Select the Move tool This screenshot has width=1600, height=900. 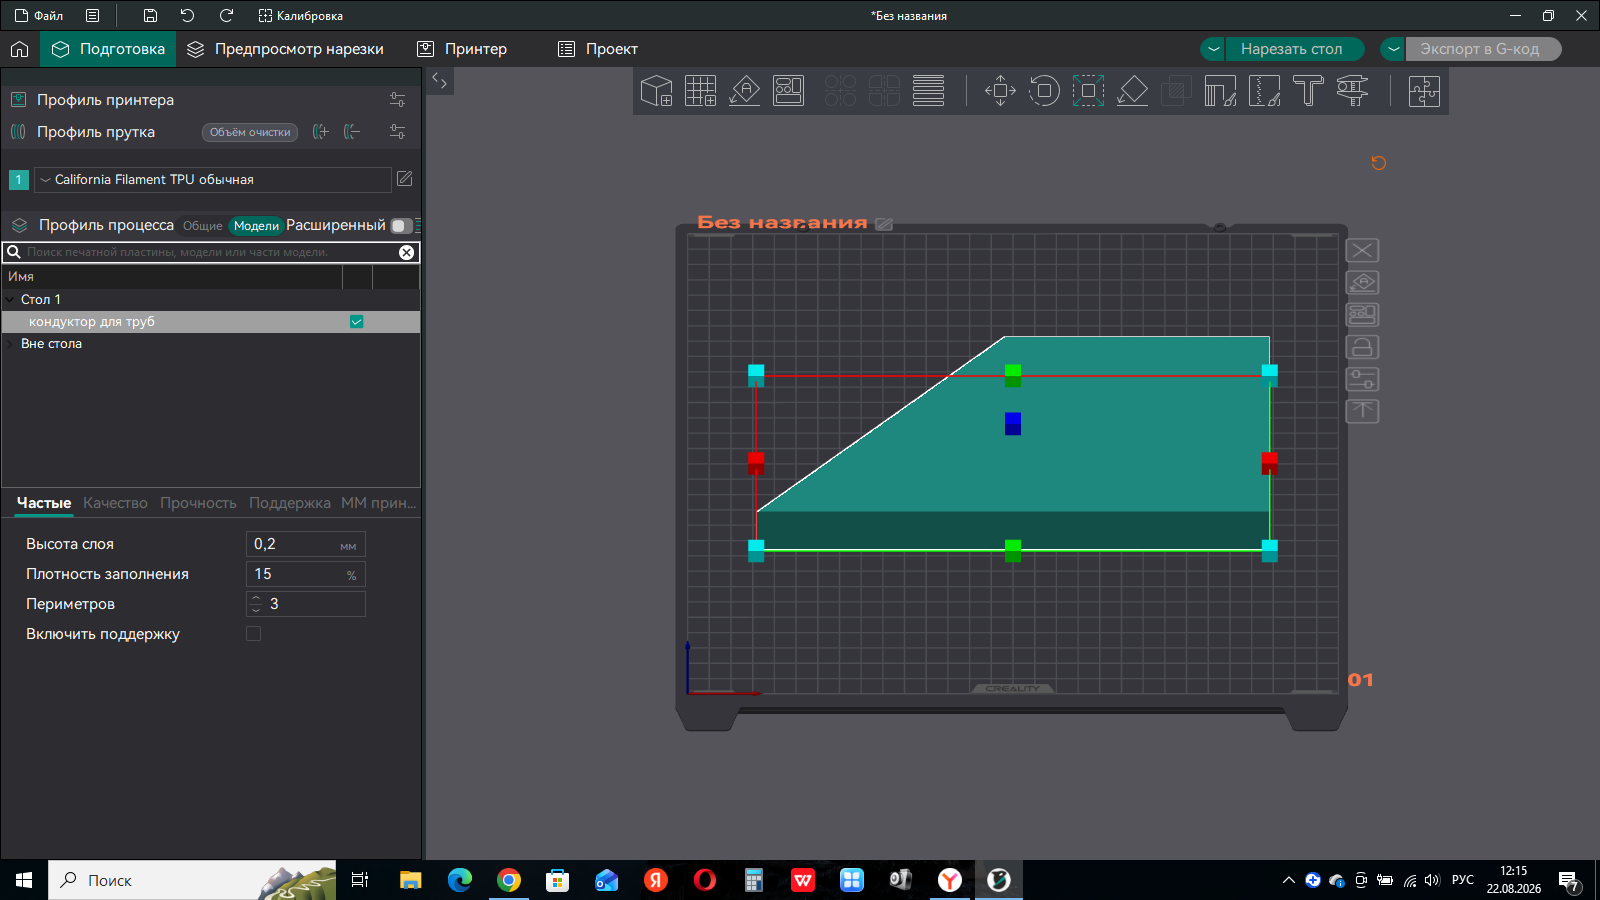(x=1000, y=91)
